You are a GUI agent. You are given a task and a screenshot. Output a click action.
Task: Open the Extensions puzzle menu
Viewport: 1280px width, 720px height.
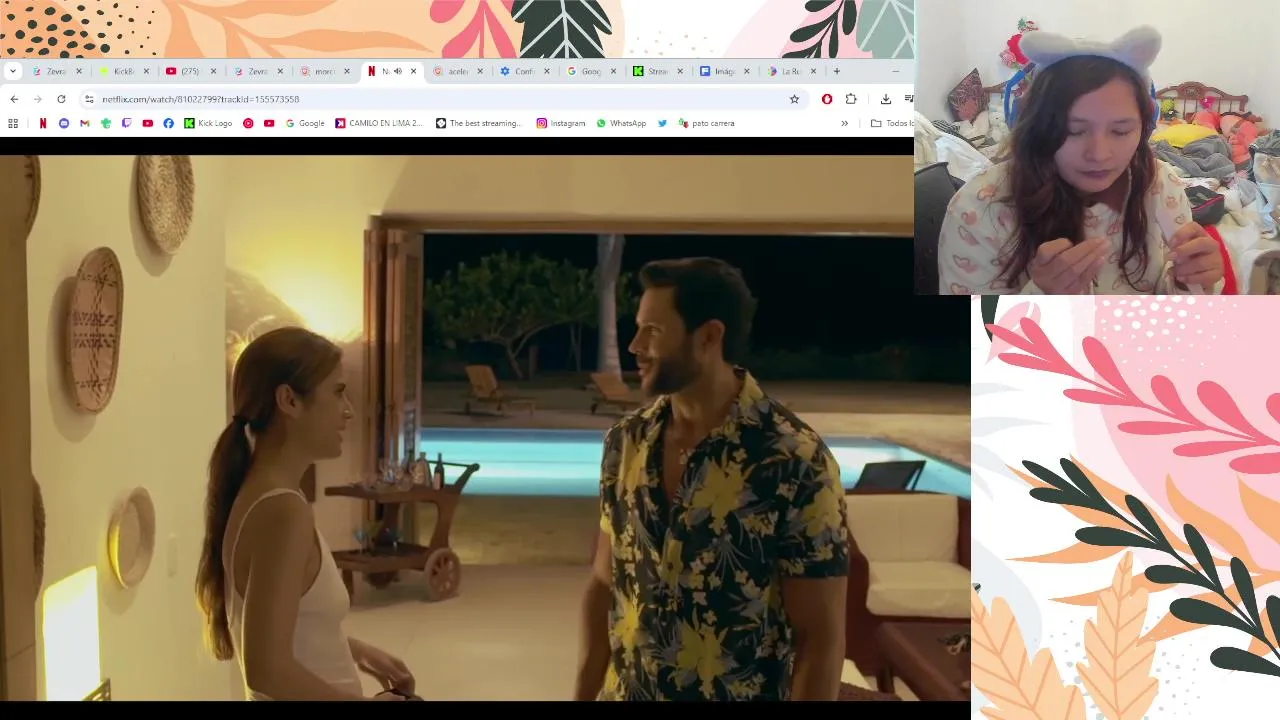pos(851,99)
